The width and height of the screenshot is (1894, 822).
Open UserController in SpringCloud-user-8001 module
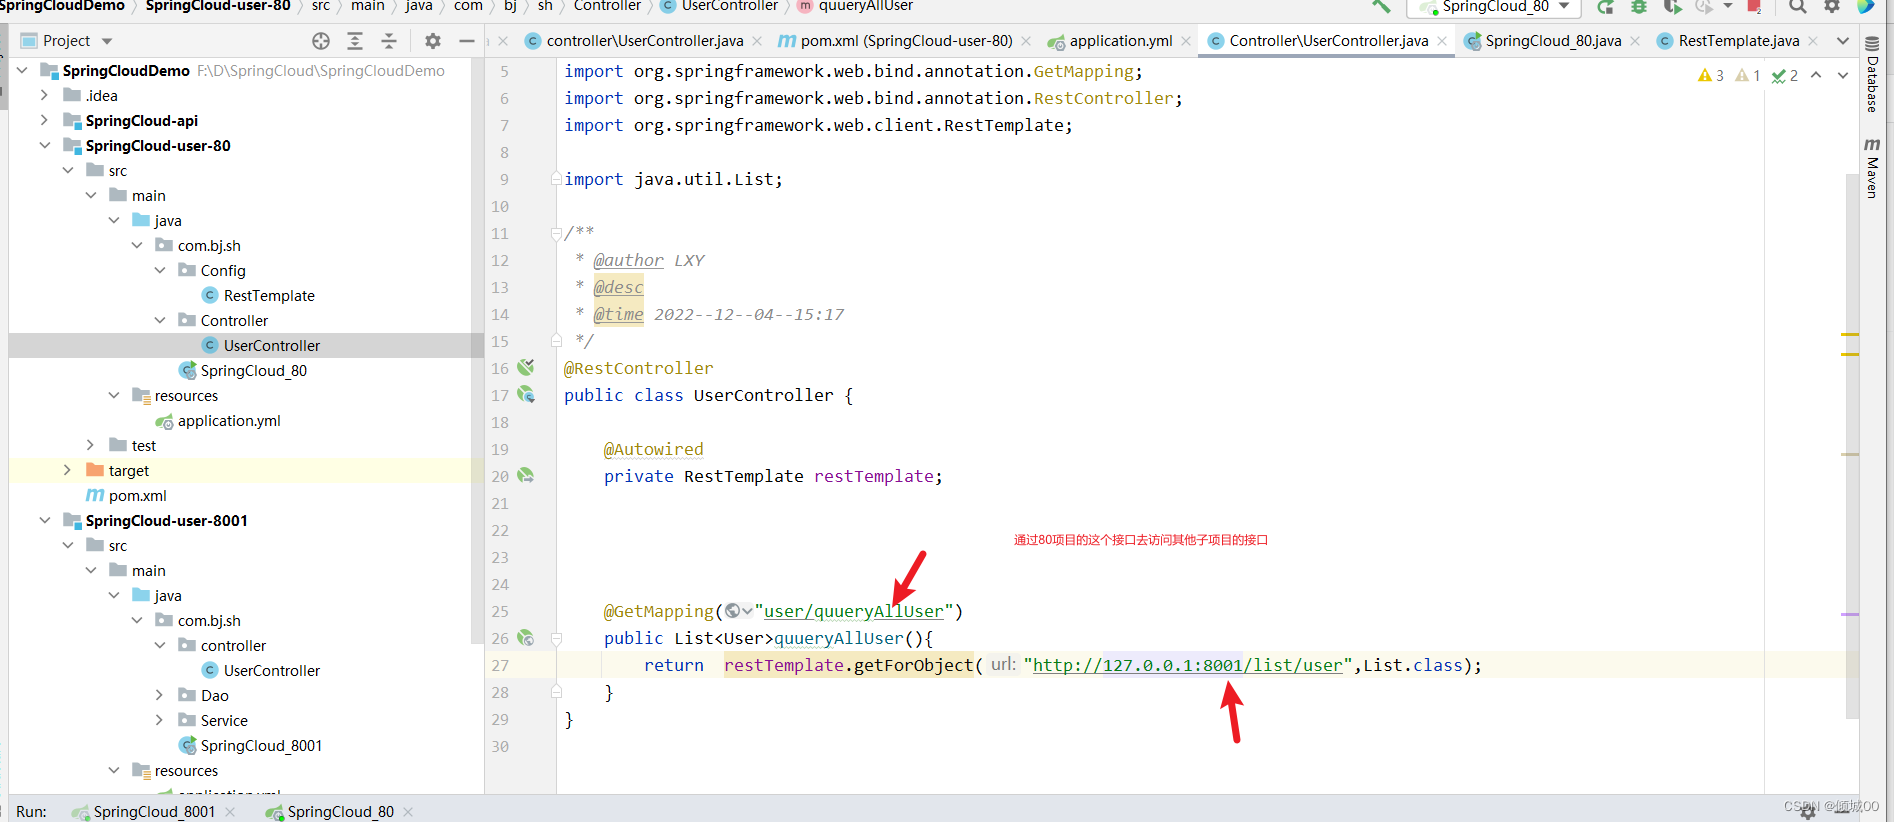pos(272,670)
